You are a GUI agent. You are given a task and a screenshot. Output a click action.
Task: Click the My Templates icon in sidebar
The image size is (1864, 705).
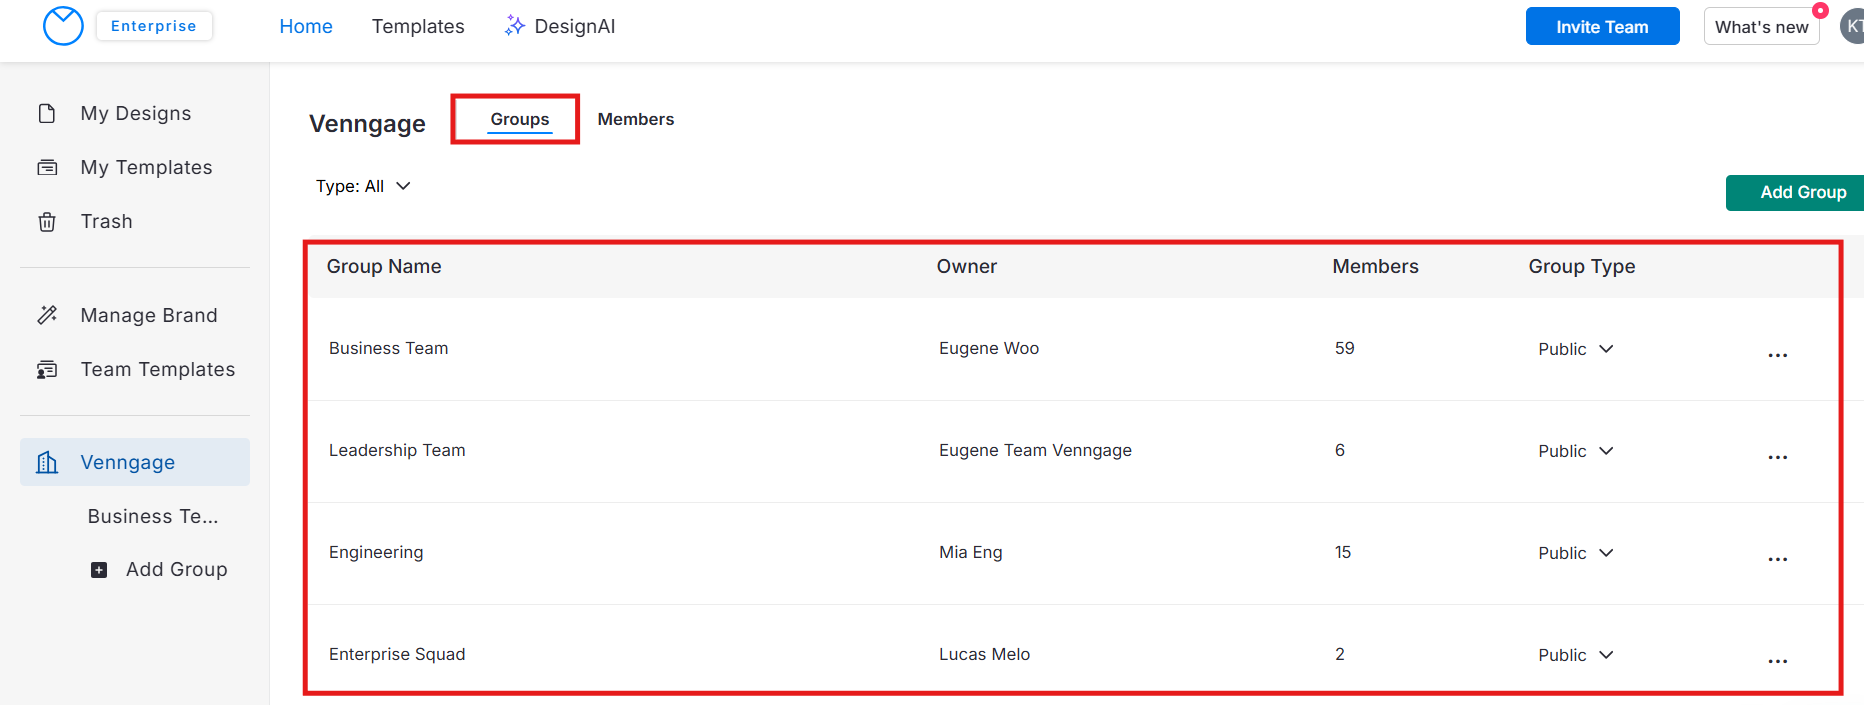click(x=47, y=167)
